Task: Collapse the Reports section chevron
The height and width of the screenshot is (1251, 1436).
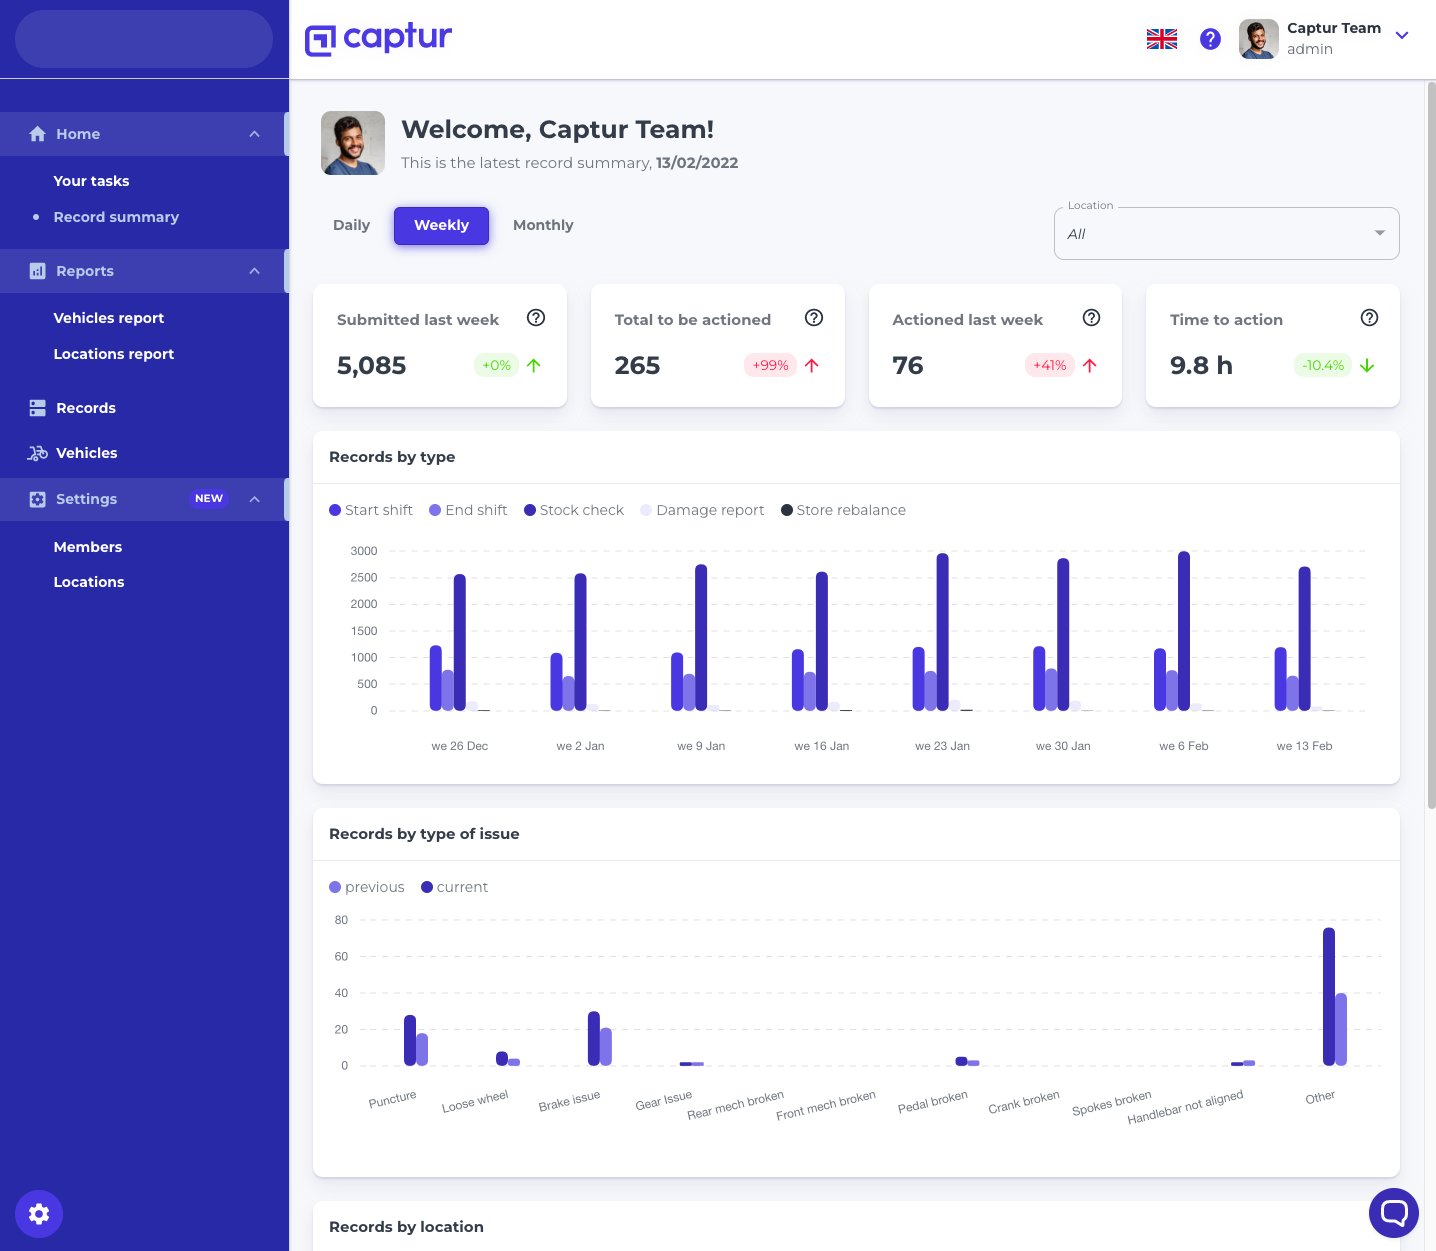Action: (x=254, y=271)
